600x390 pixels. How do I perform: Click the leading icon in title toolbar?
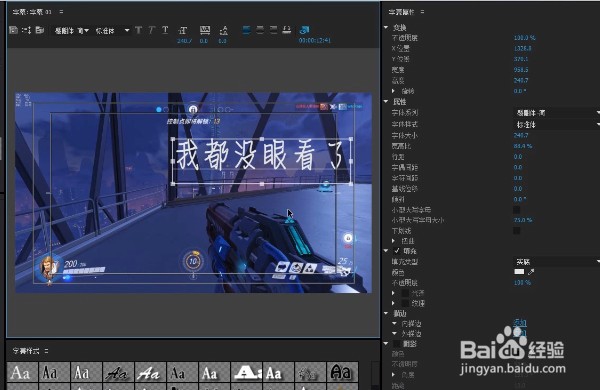tap(223, 30)
